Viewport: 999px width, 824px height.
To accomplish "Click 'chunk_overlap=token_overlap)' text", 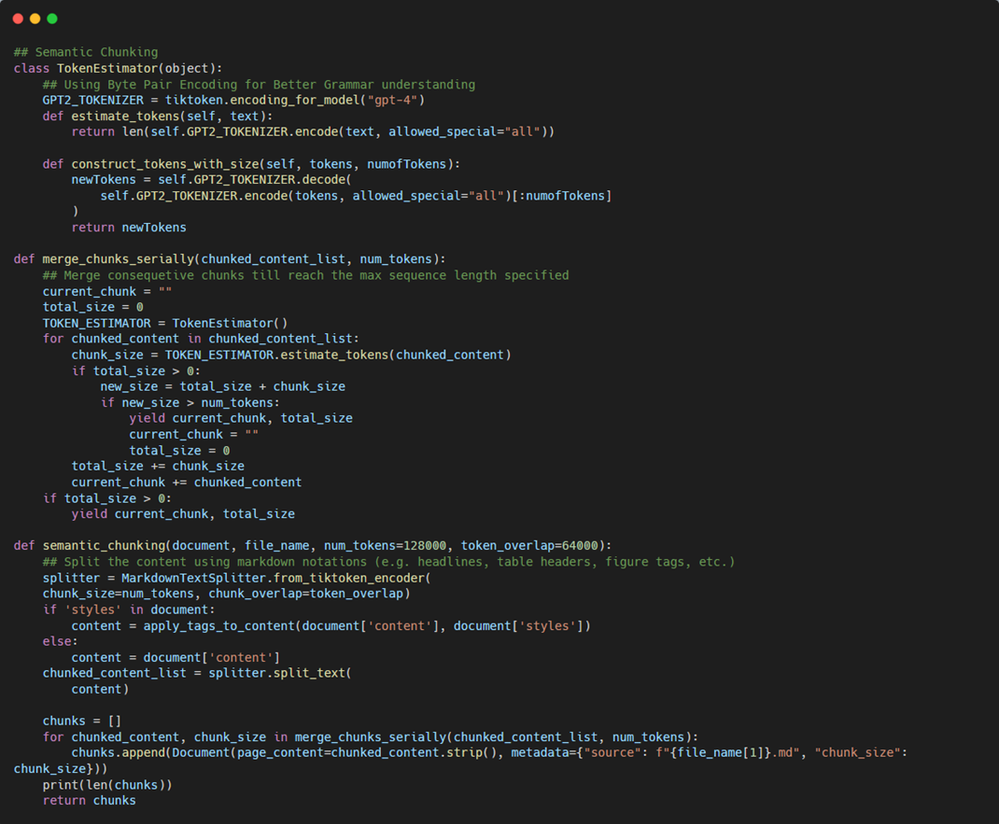I will [309, 593].
